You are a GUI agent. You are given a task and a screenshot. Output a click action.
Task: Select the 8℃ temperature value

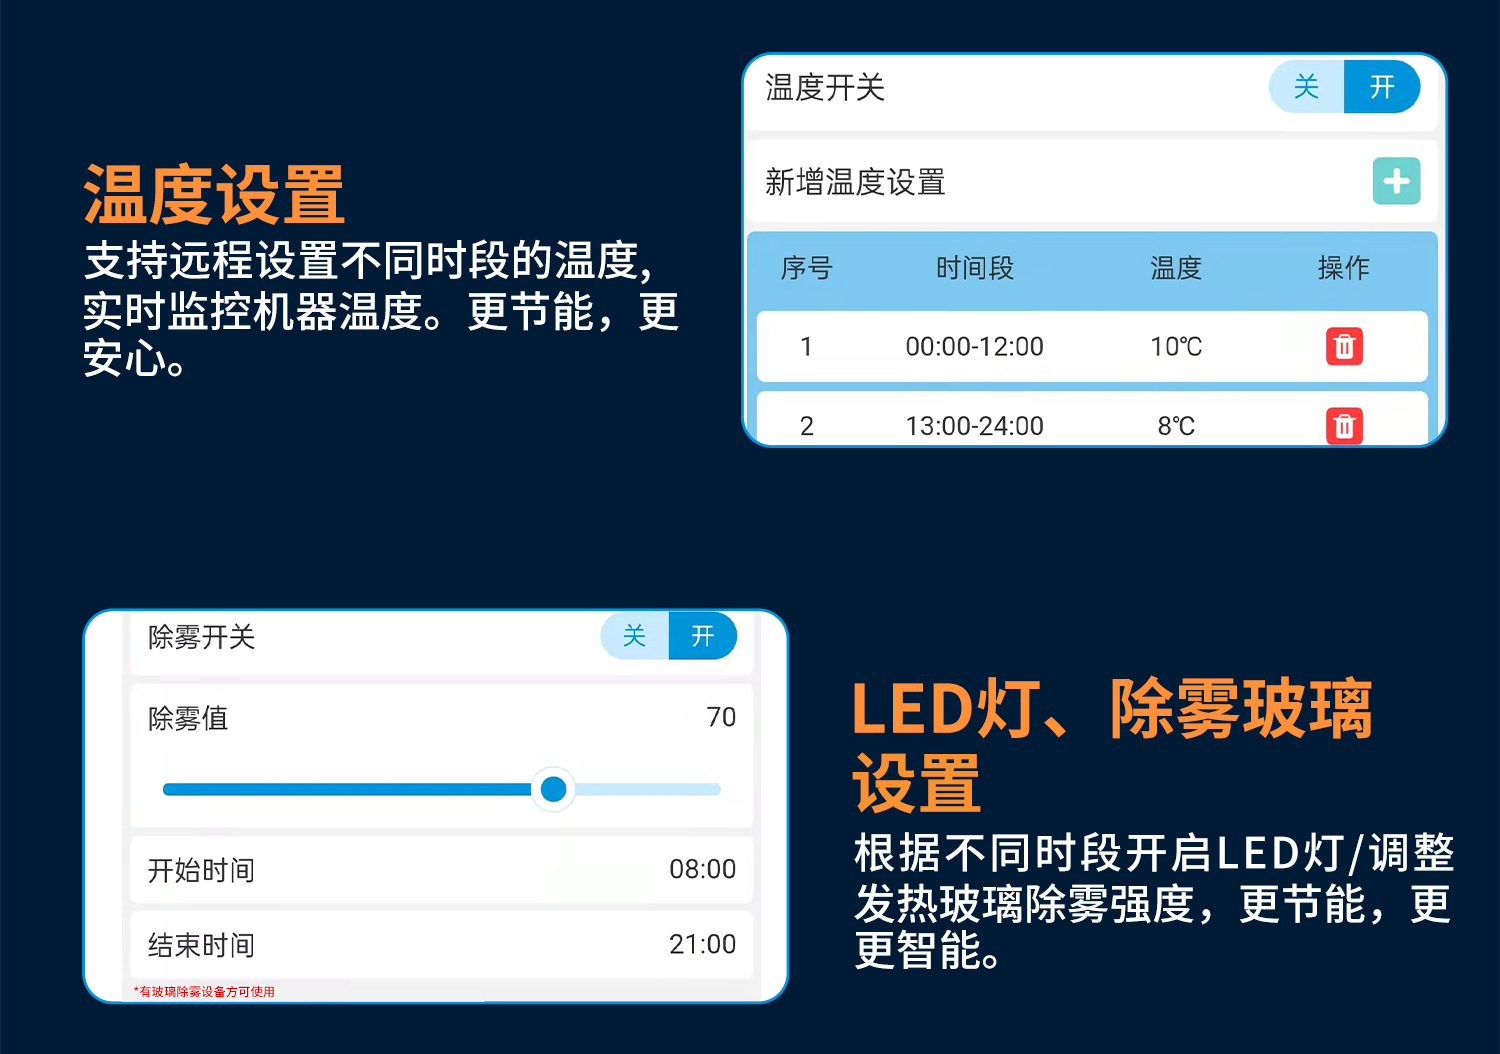coord(1176,426)
